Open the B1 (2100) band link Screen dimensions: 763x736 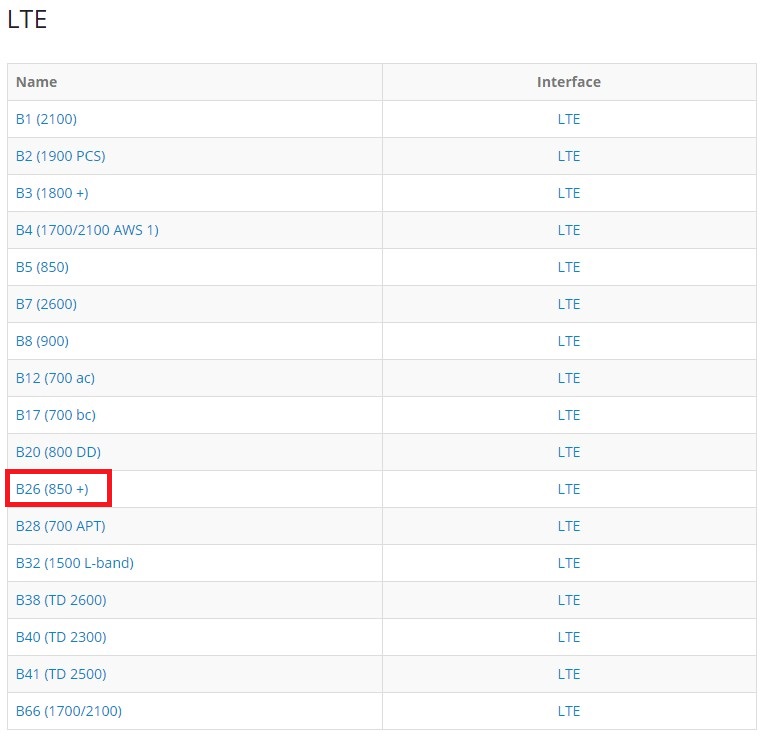pyautogui.click(x=46, y=119)
